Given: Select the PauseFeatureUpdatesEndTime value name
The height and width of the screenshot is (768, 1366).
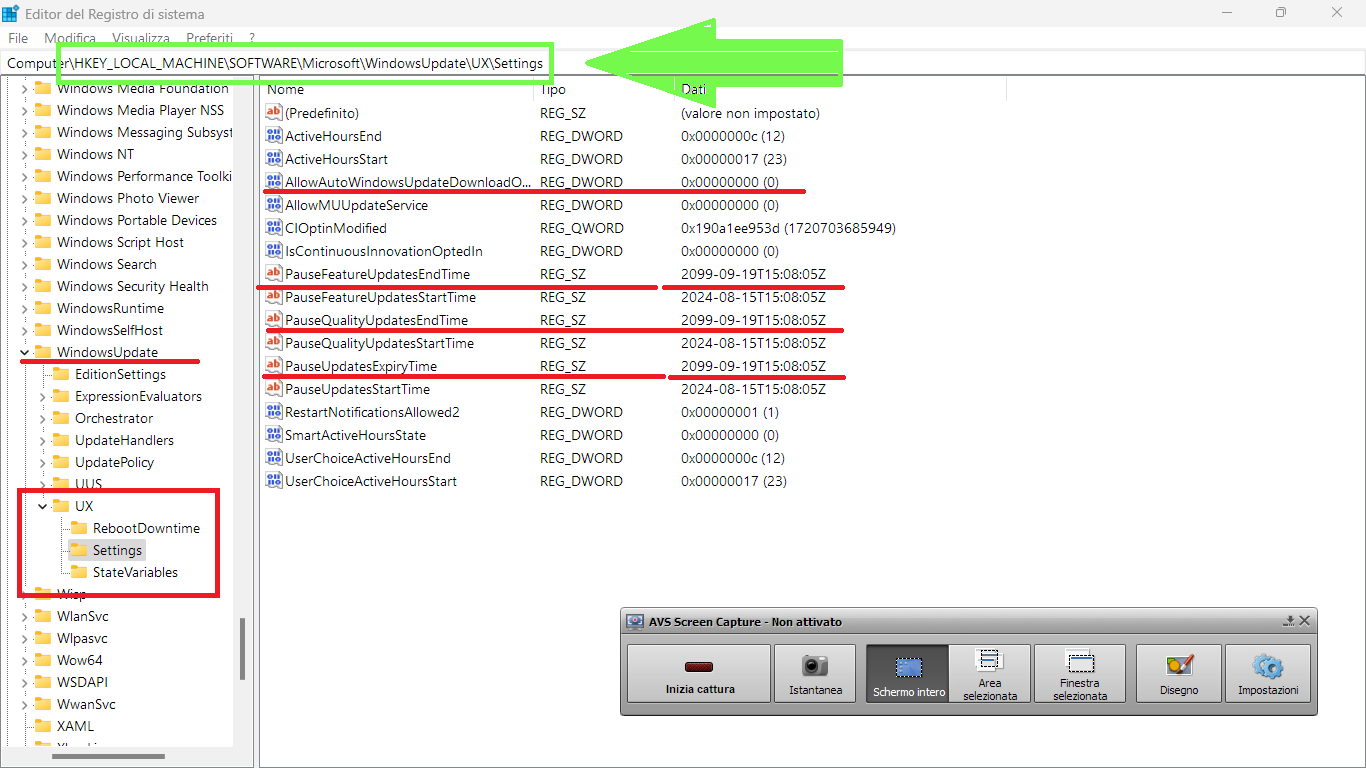Looking at the screenshot, I should (377, 274).
